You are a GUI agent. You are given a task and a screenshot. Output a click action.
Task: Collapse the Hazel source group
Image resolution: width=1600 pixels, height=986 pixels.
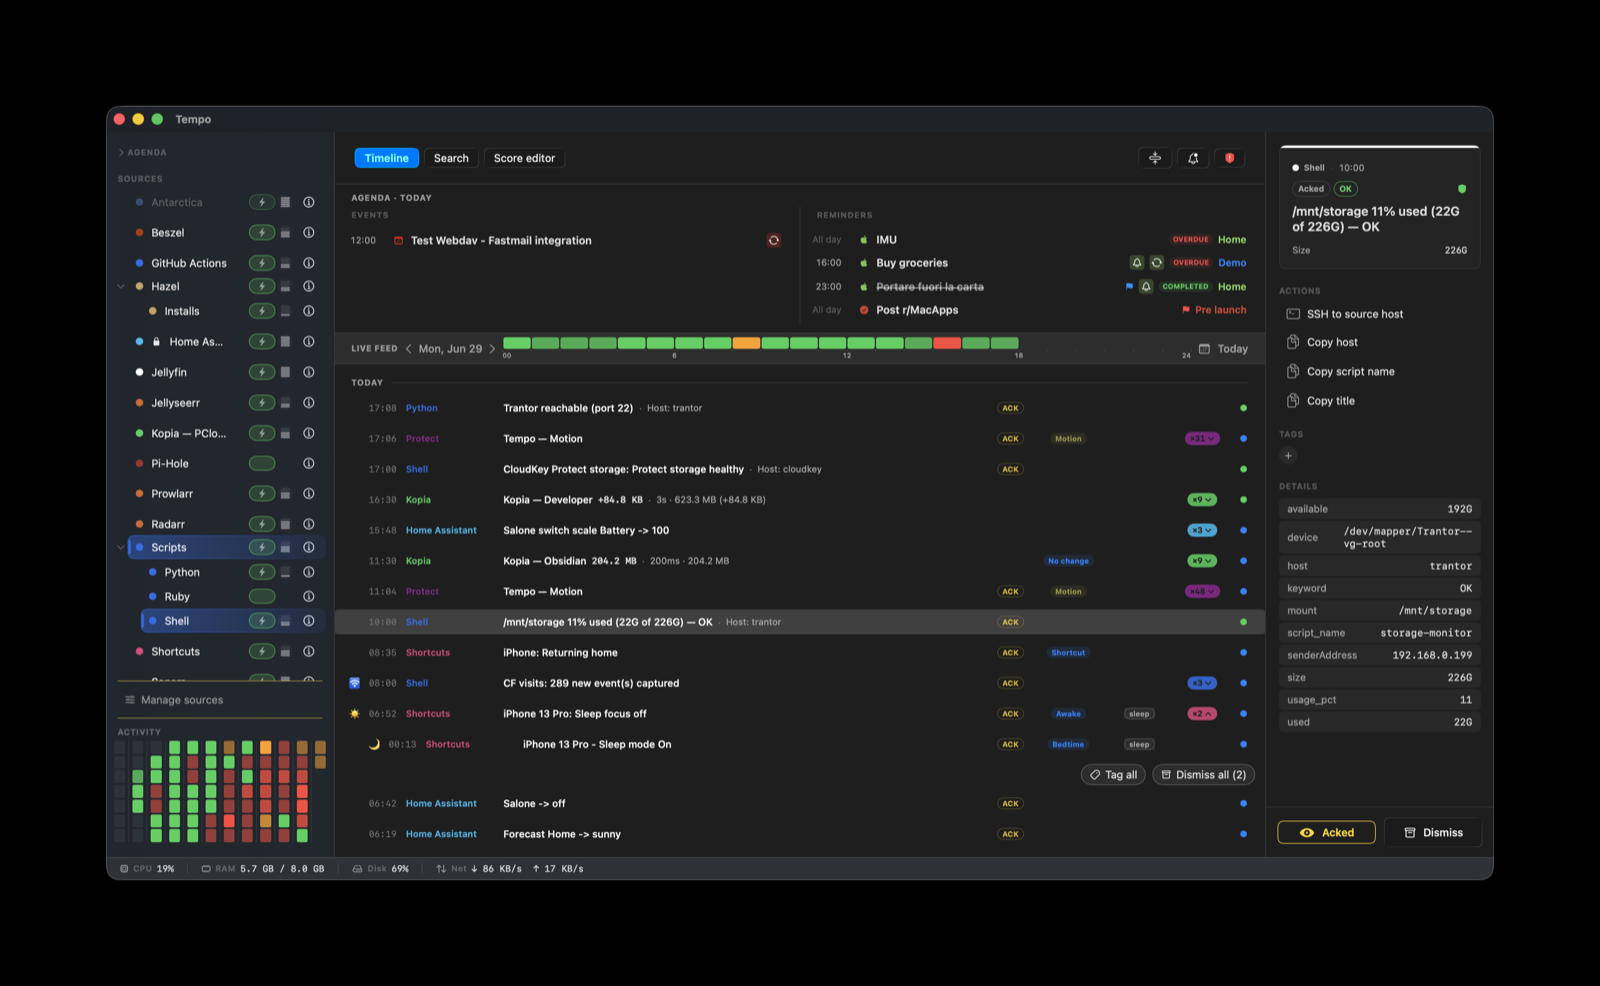click(122, 286)
